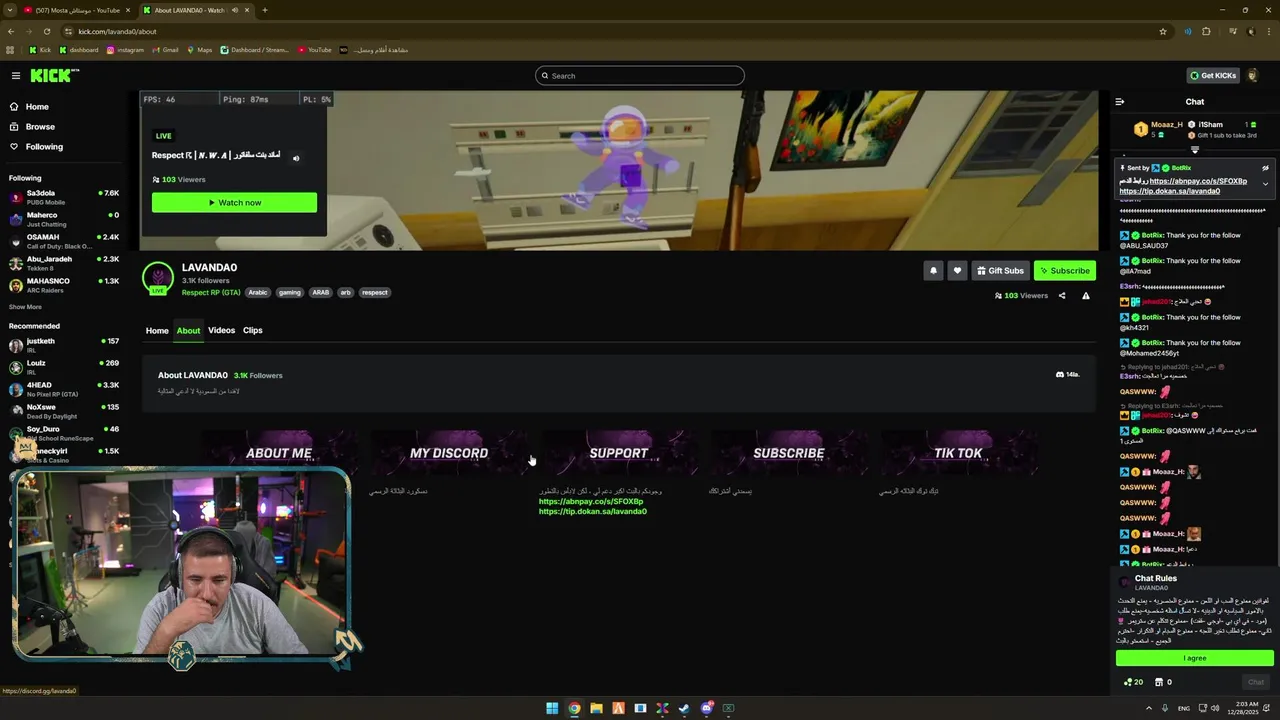Click the KICK logo in header
The width and height of the screenshot is (1280, 720).
pyautogui.click(x=54, y=76)
